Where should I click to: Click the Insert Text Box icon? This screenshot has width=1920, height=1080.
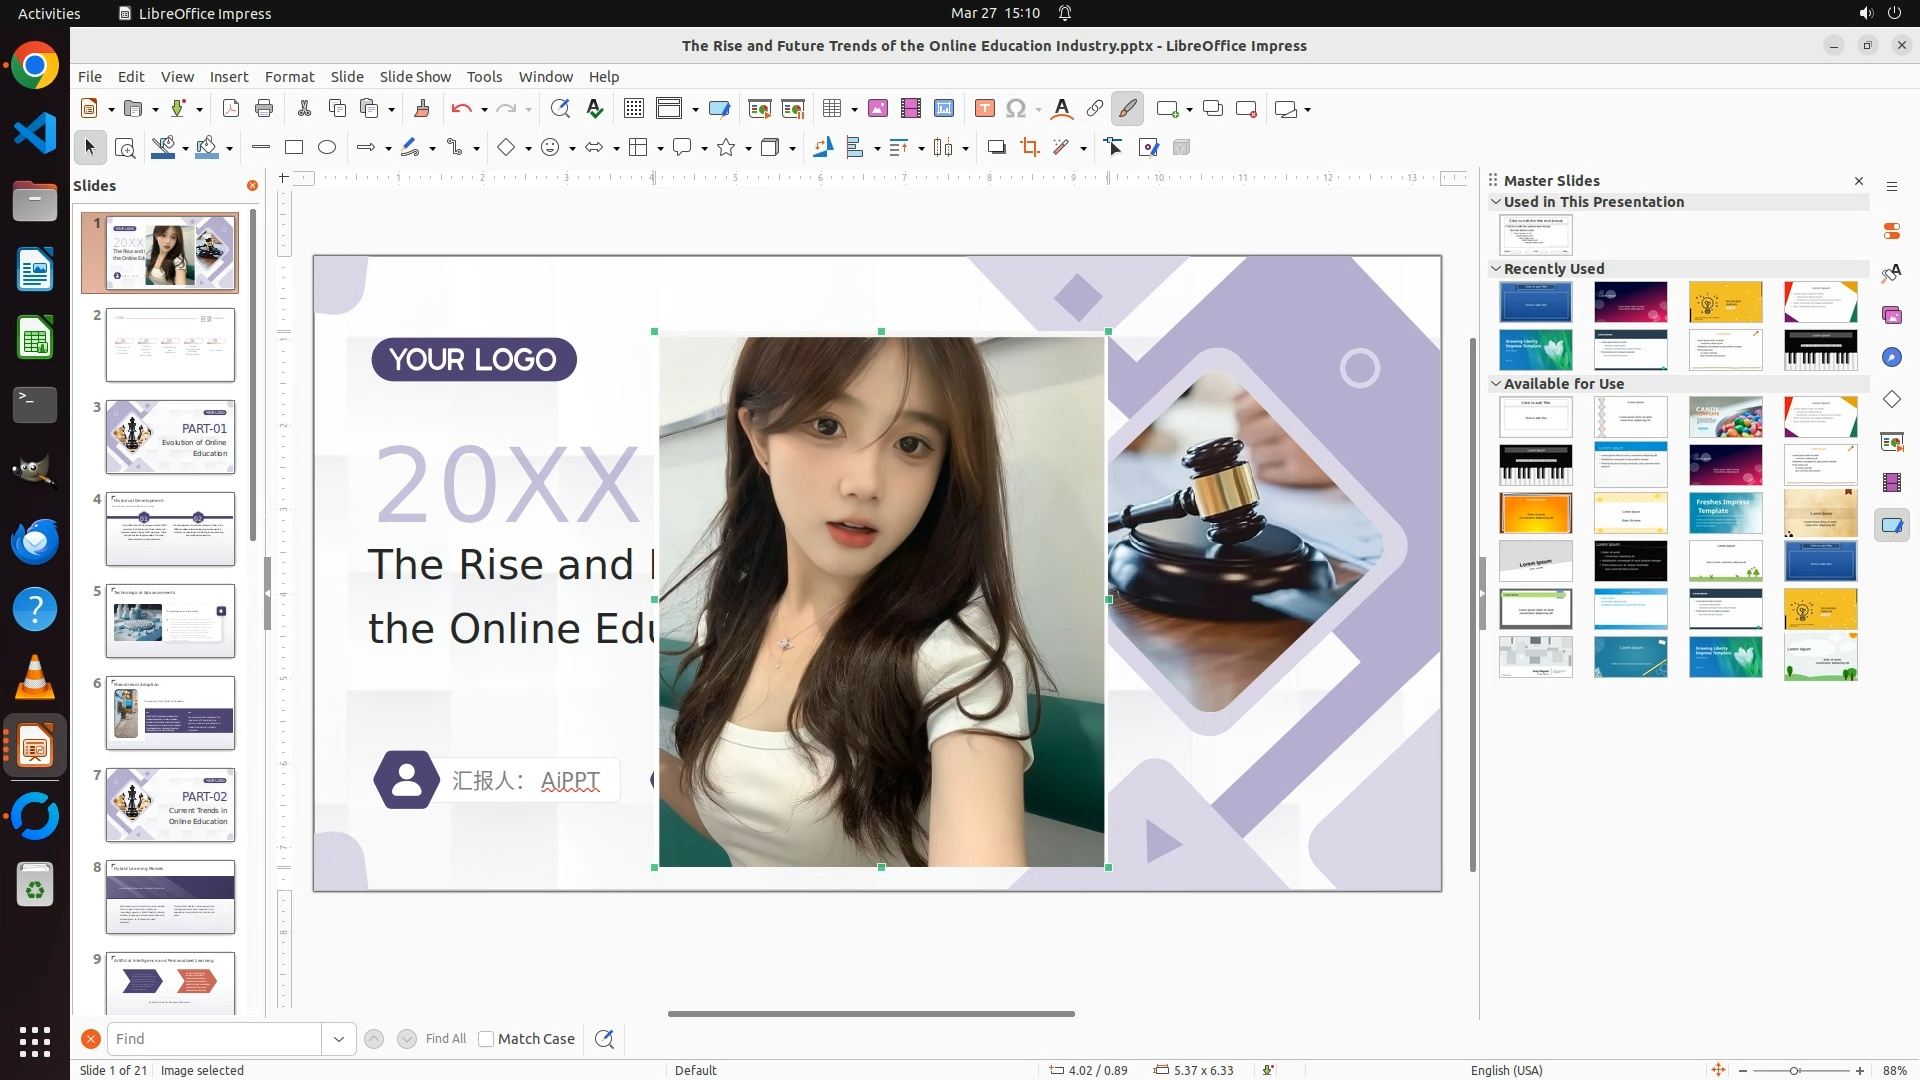985,109
